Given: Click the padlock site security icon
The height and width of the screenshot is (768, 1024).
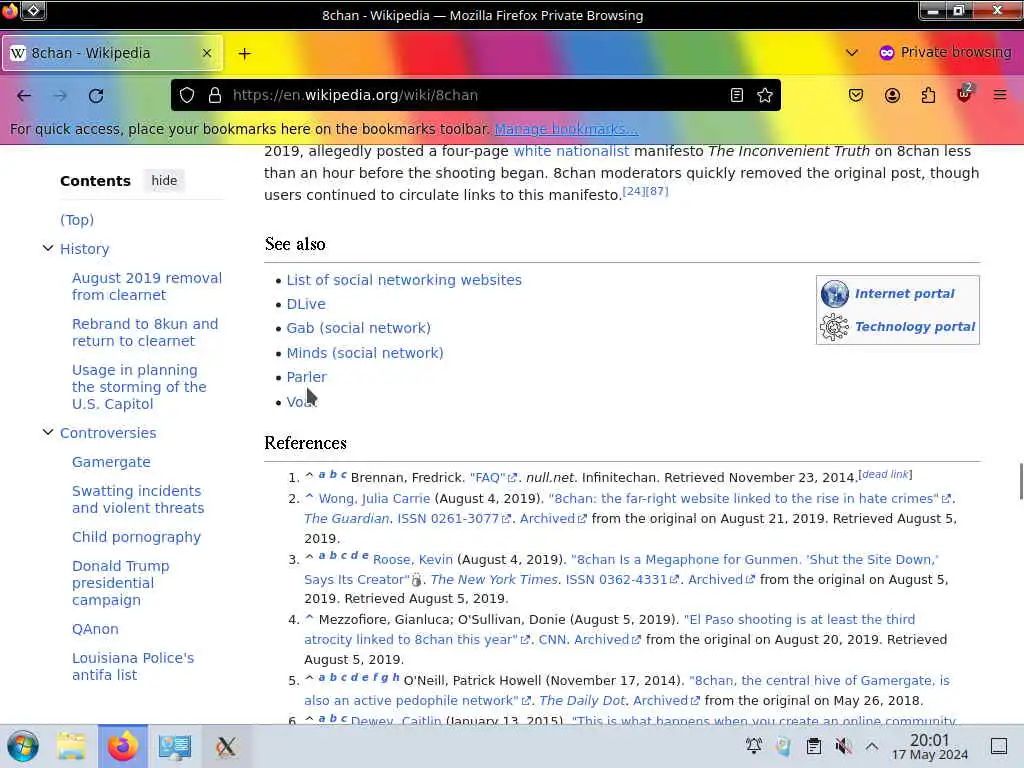Looking at the screenshot, I should click(214, 95).
